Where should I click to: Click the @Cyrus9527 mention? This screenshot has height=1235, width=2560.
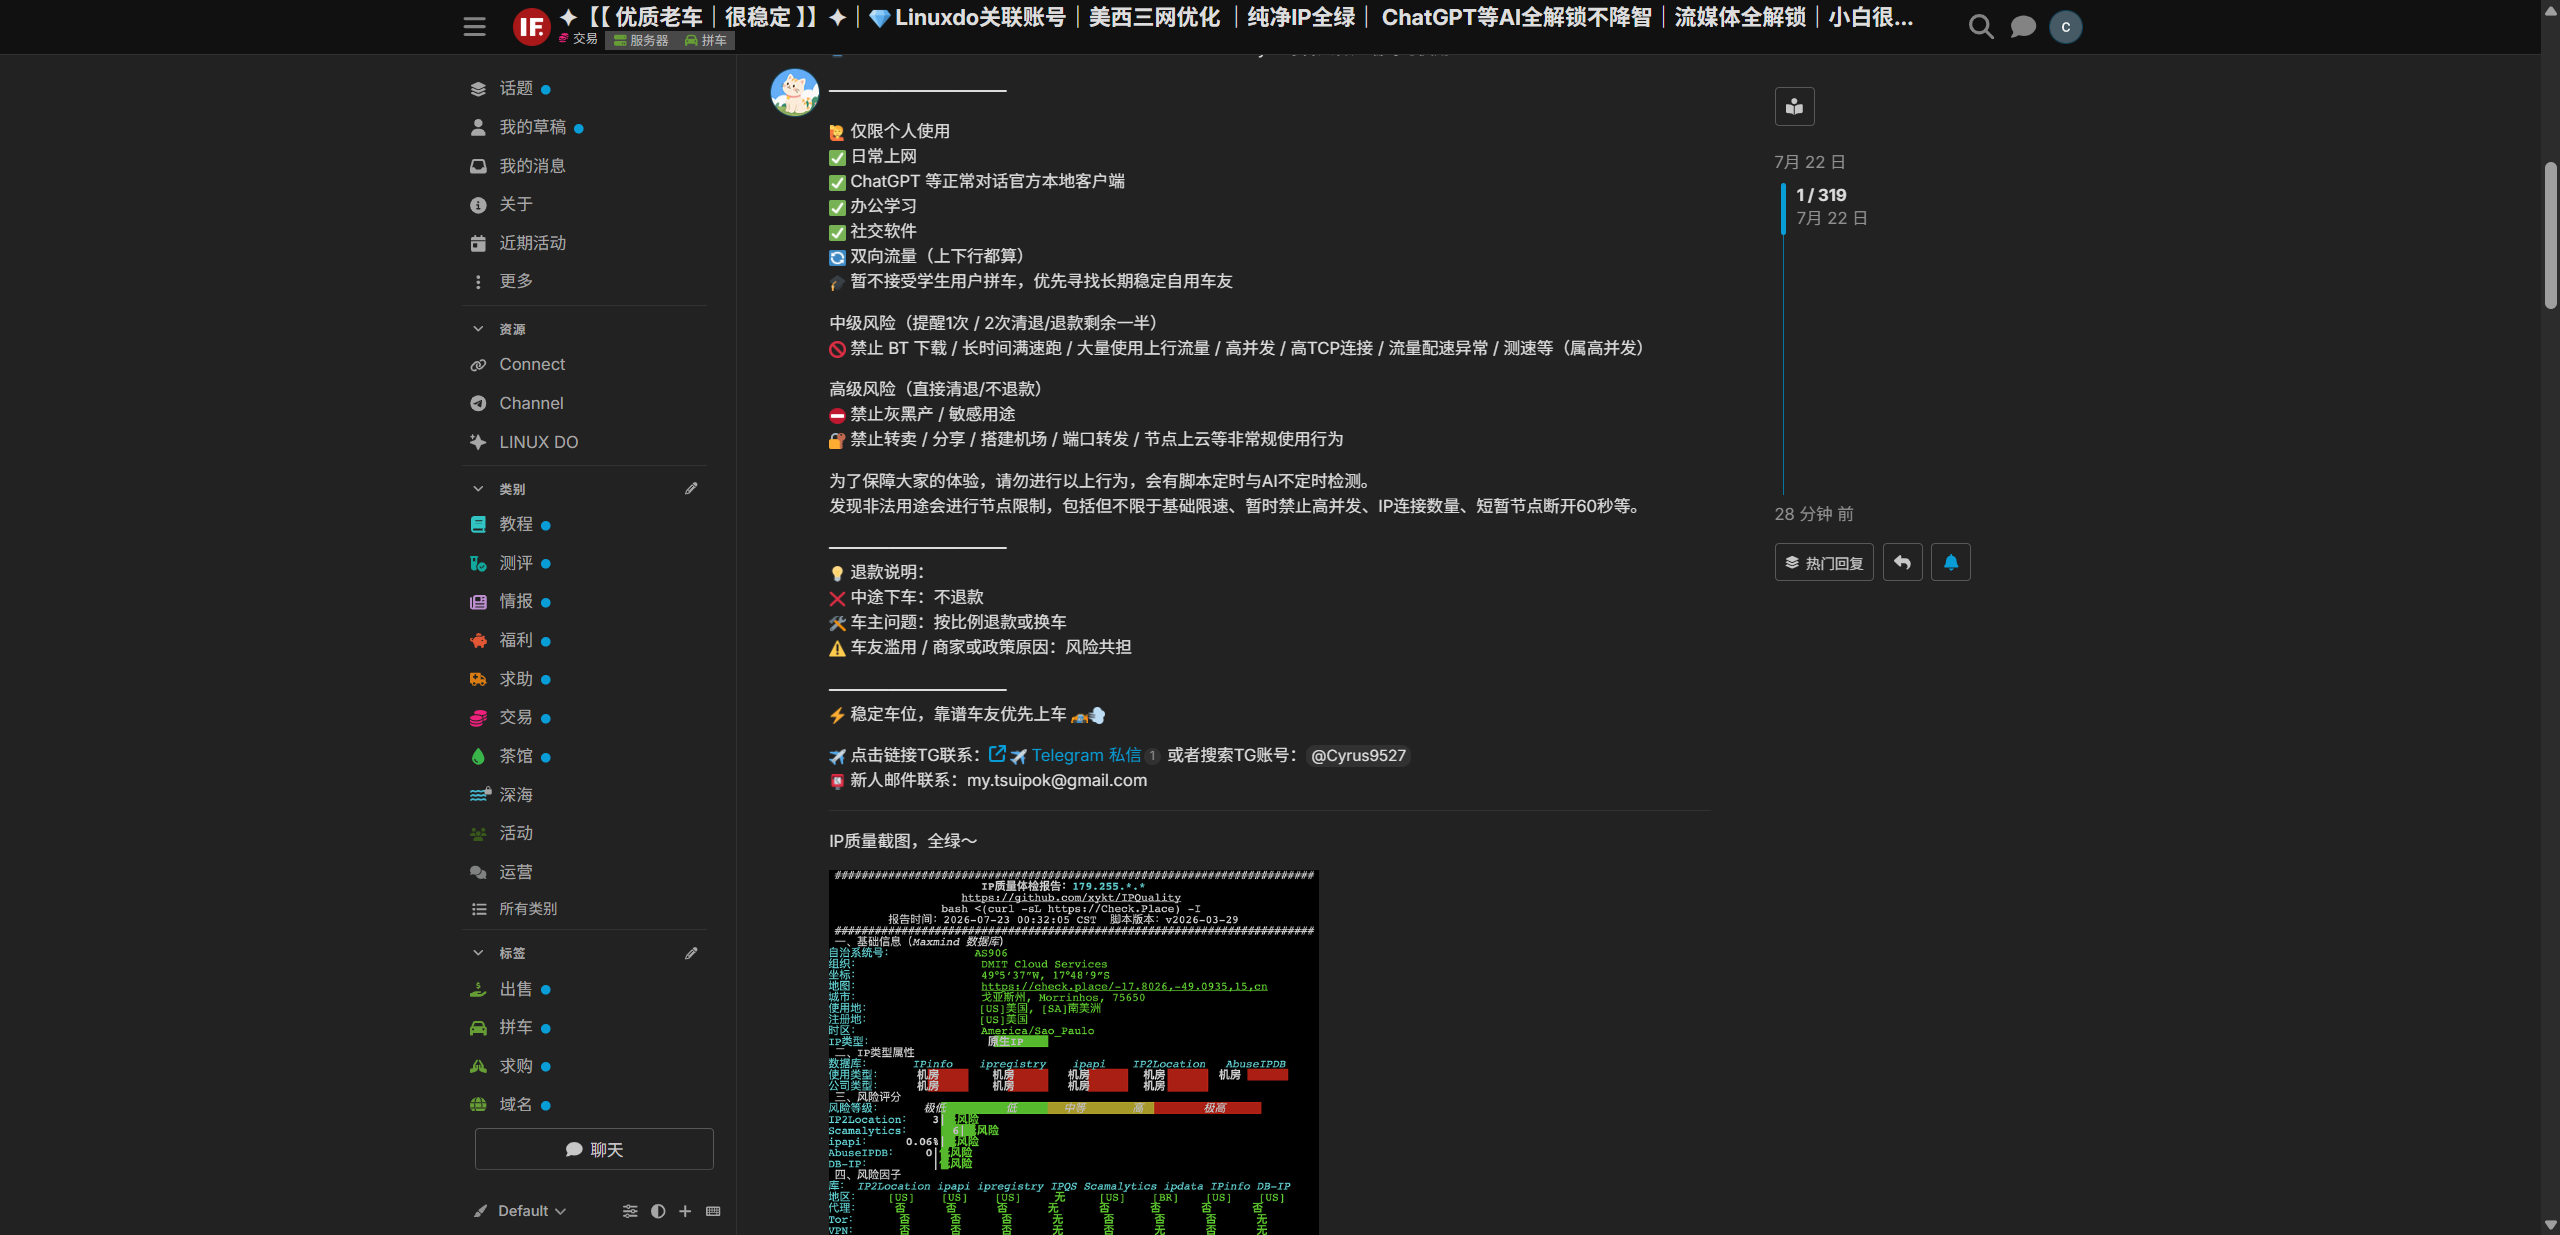click(x=1358, y=755)
